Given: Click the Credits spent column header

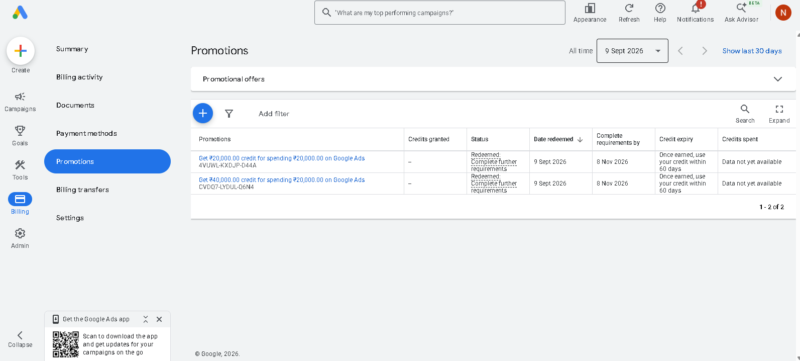Looking at the screenshot, I should [x=740, y=139].
